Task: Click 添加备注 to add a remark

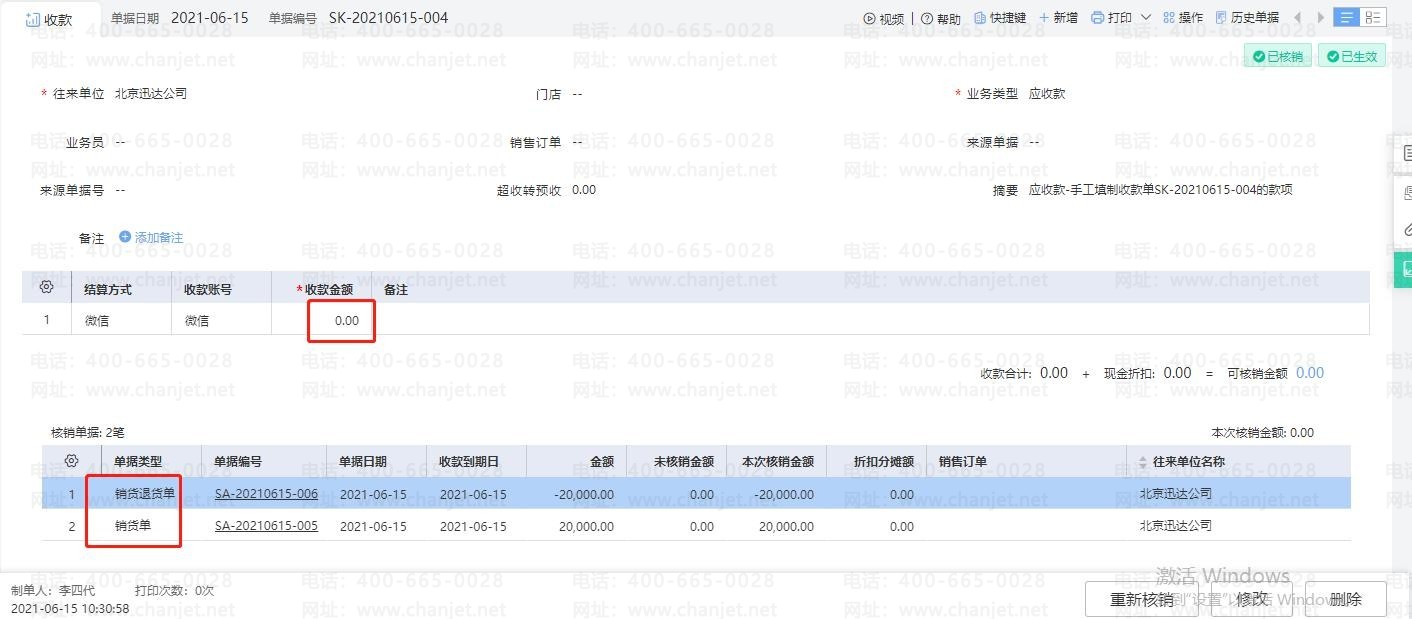Action: pyautogui.click(x=151, y=237)
